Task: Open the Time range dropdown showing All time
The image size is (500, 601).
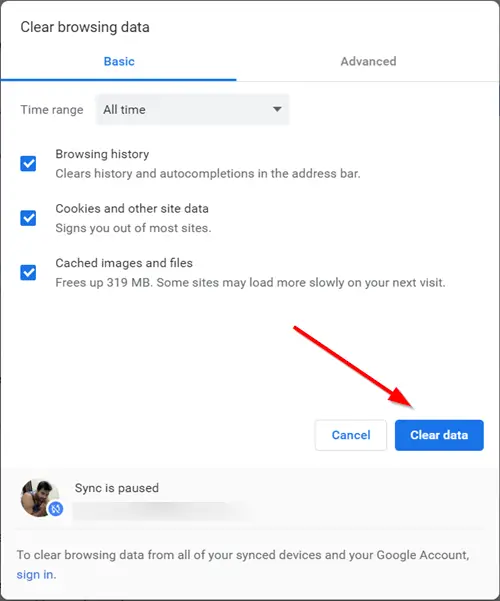Action: pos(192,110)
